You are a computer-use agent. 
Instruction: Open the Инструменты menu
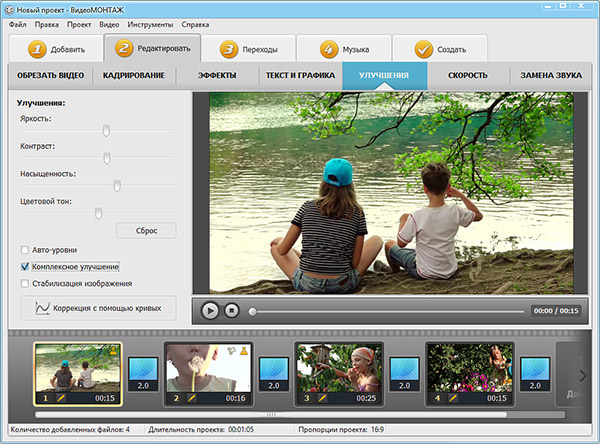click(x=150, y=24)
